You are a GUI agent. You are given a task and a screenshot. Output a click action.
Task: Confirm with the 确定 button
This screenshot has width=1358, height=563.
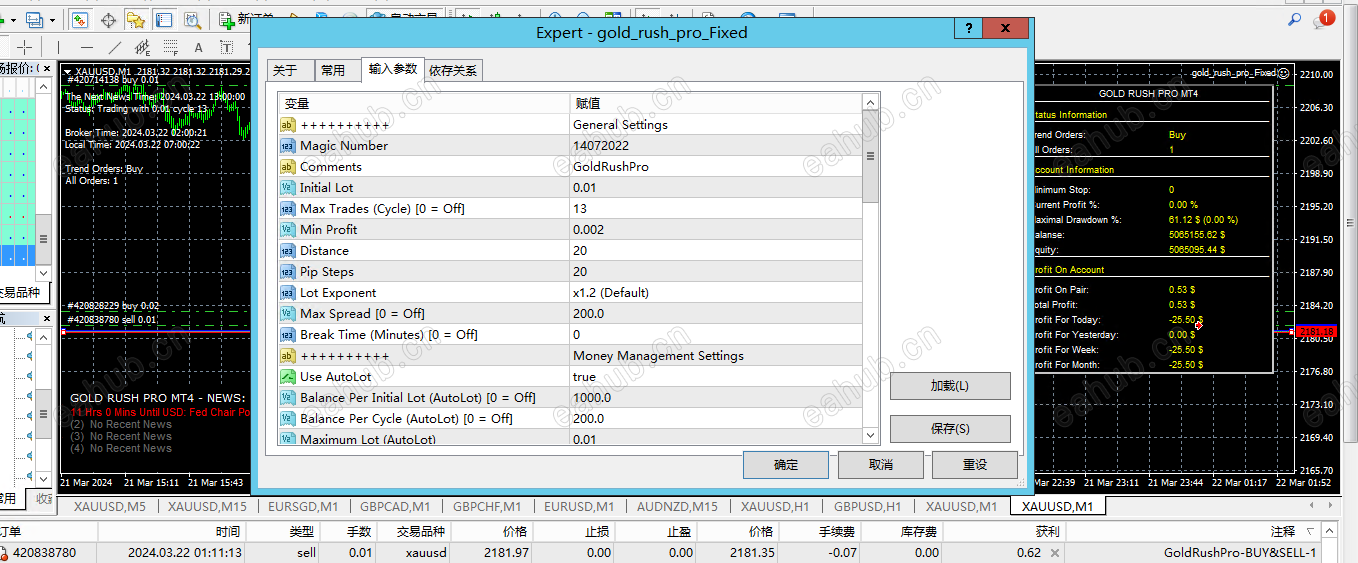coord(786,464)
